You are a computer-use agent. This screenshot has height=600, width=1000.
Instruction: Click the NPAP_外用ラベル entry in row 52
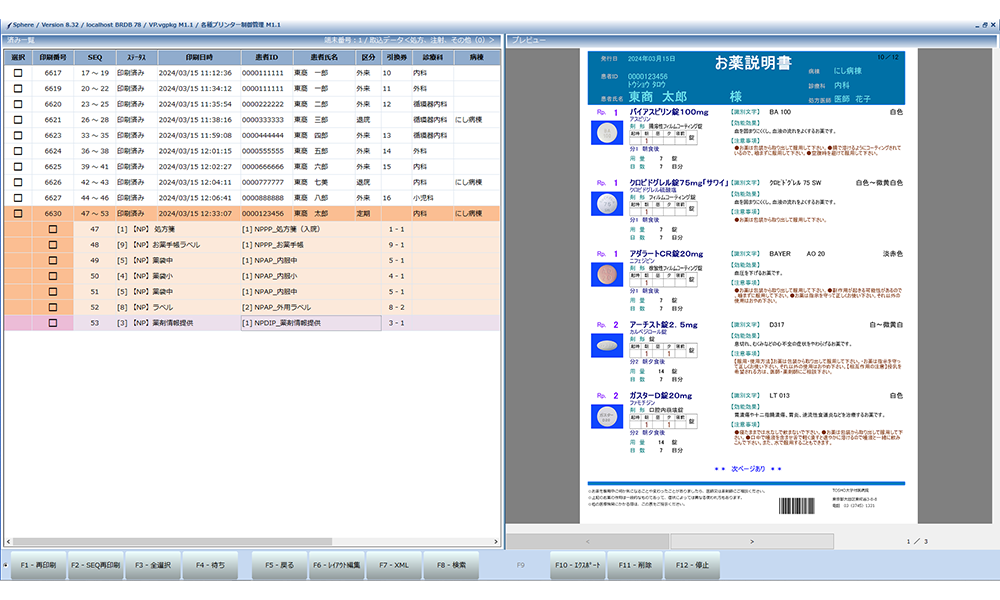[x=311, y=307]
